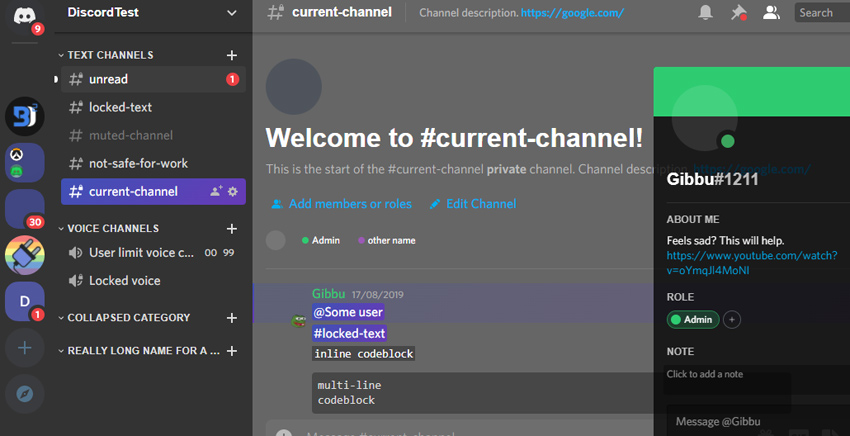This screenshot has width=850, height=436.
Task: Click the Gibbu#1211 username in profile
Action: click(712, 179)
